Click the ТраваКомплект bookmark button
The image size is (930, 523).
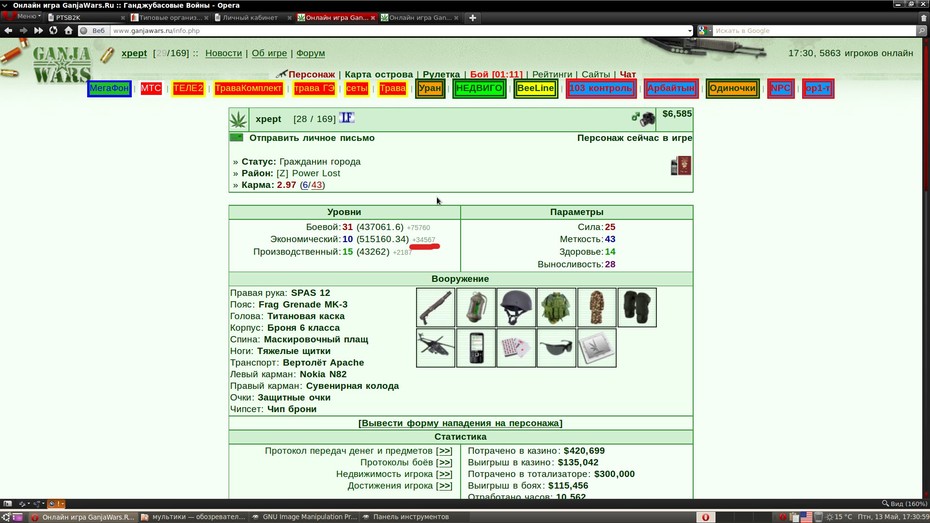tap(248, 88)
